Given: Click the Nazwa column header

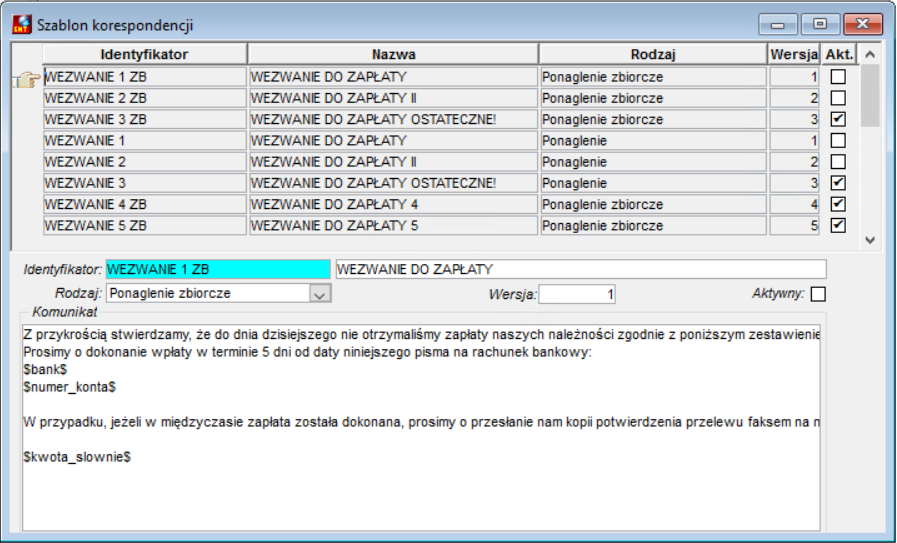Looking at the screenshot, I should pyautogui.click(x=394, y=54).
